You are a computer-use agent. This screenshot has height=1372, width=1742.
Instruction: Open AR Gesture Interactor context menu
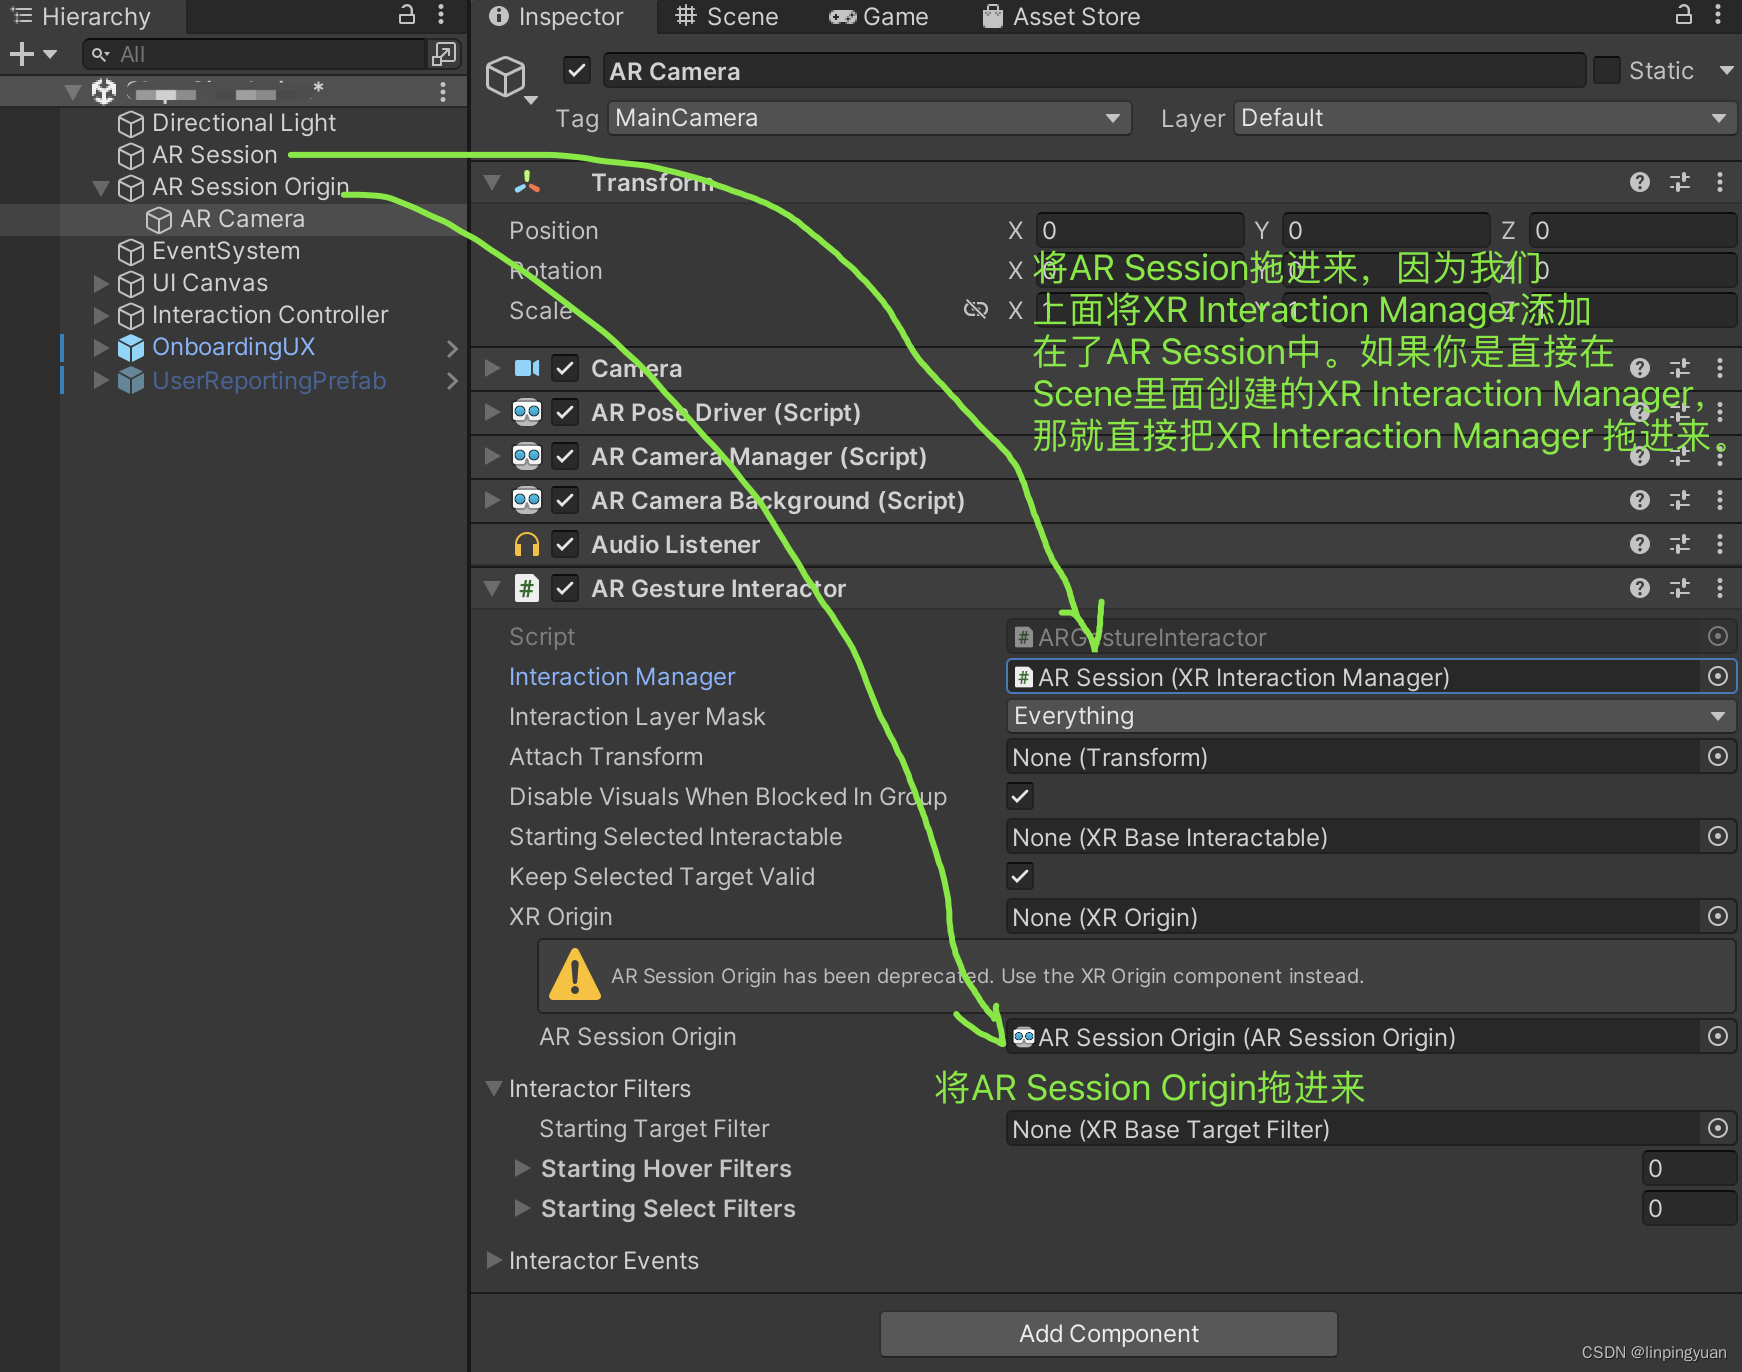coord(1720,588)
